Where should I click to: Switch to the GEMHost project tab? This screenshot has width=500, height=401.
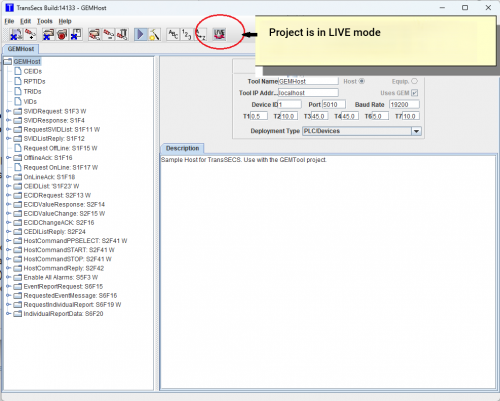(x=21, y=49)
